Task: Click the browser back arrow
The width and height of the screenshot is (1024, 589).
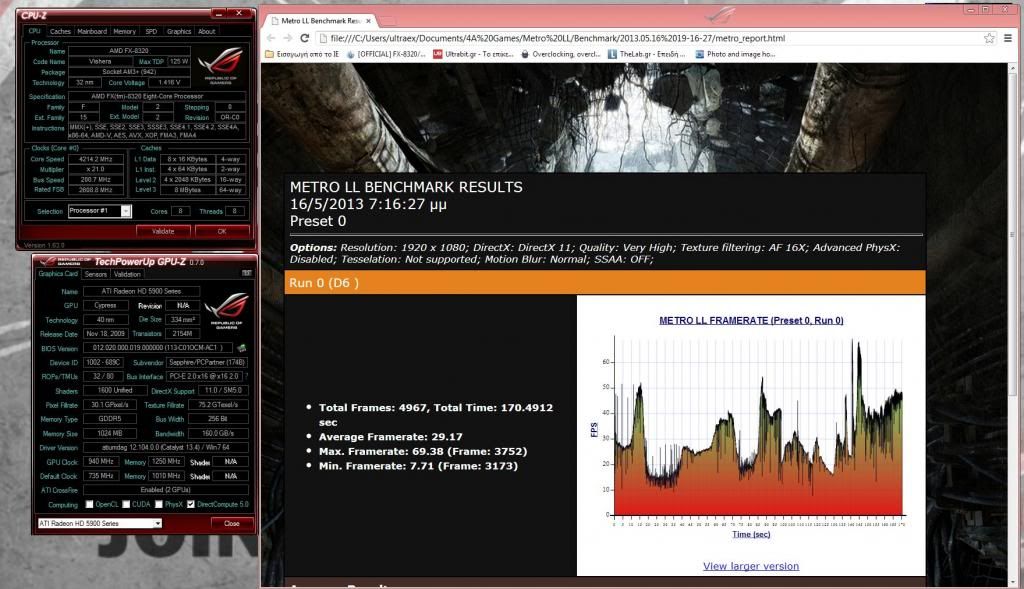Action: click(273, 38)
